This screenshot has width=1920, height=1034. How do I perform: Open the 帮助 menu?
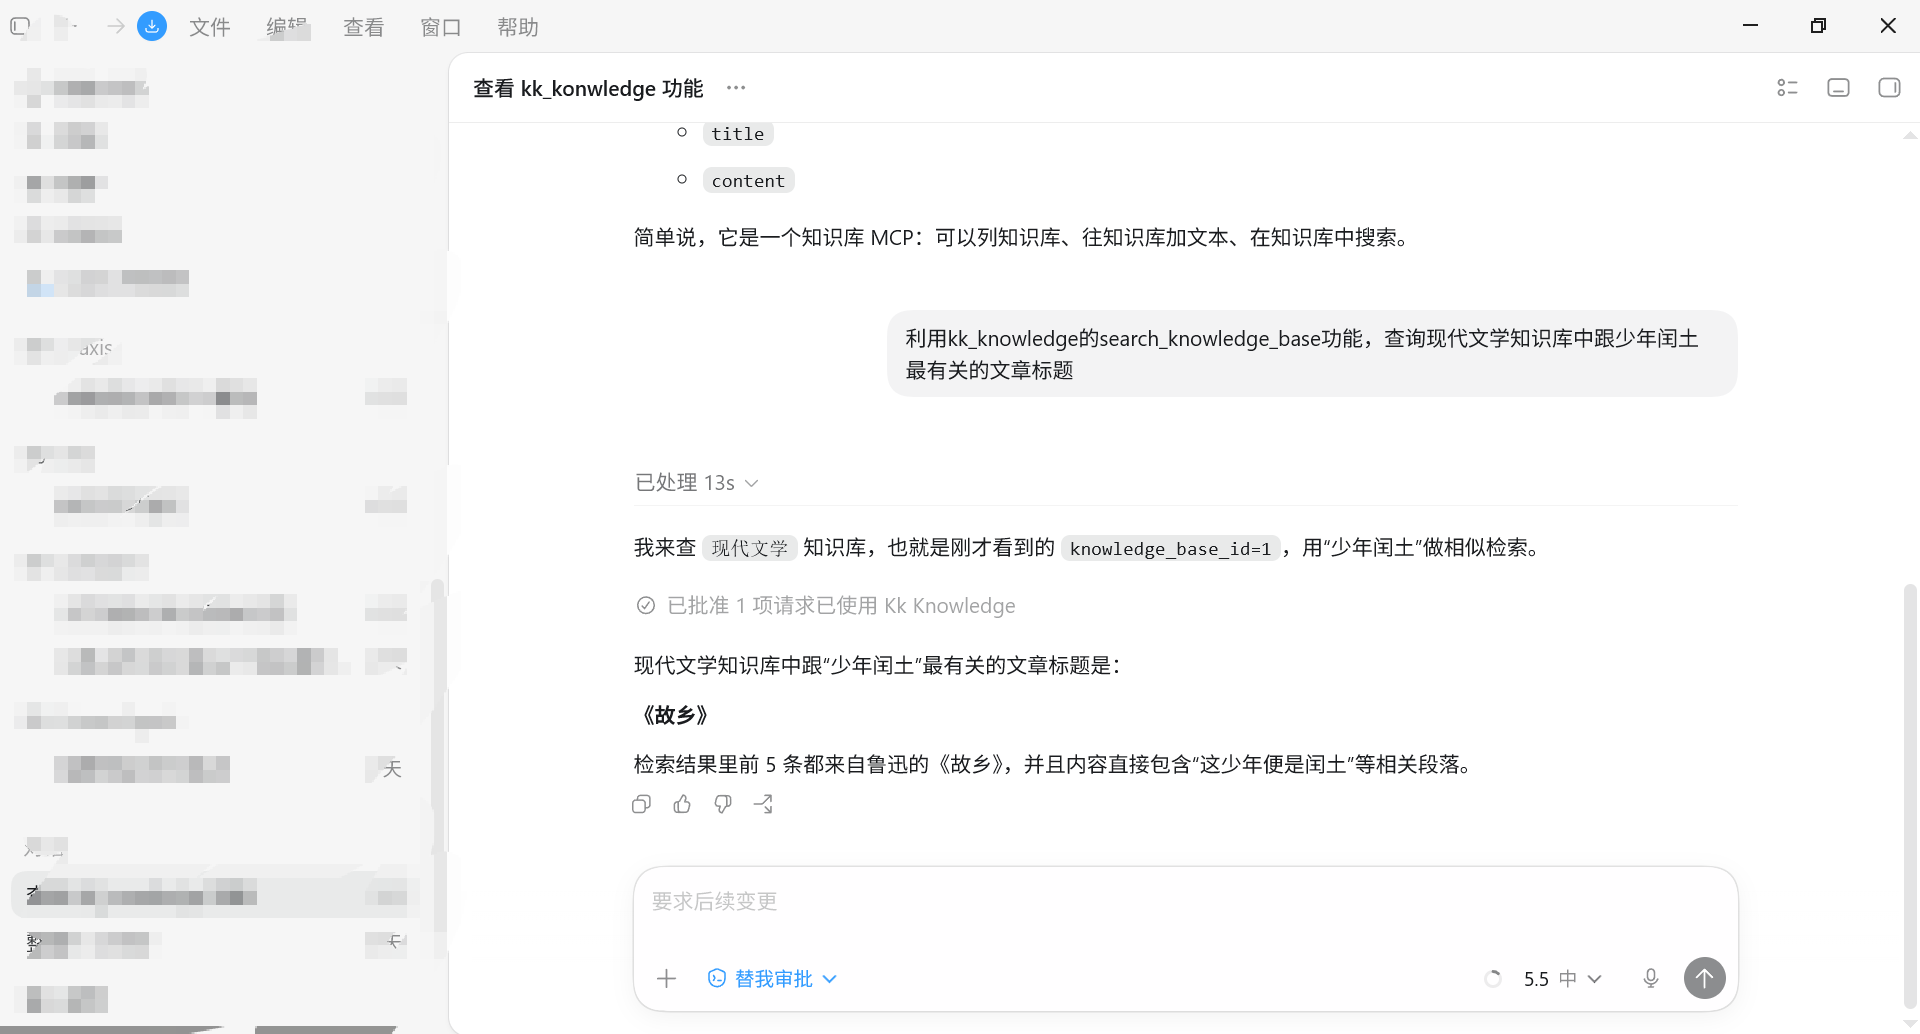coord(518,27)
